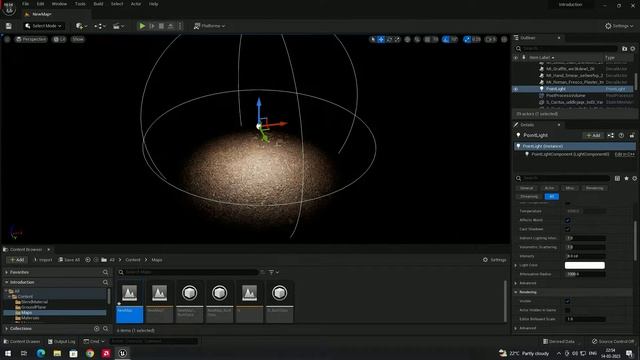Toggle scale snapping
This screenshot has width=640, height=360.
[x=467, y=39]
